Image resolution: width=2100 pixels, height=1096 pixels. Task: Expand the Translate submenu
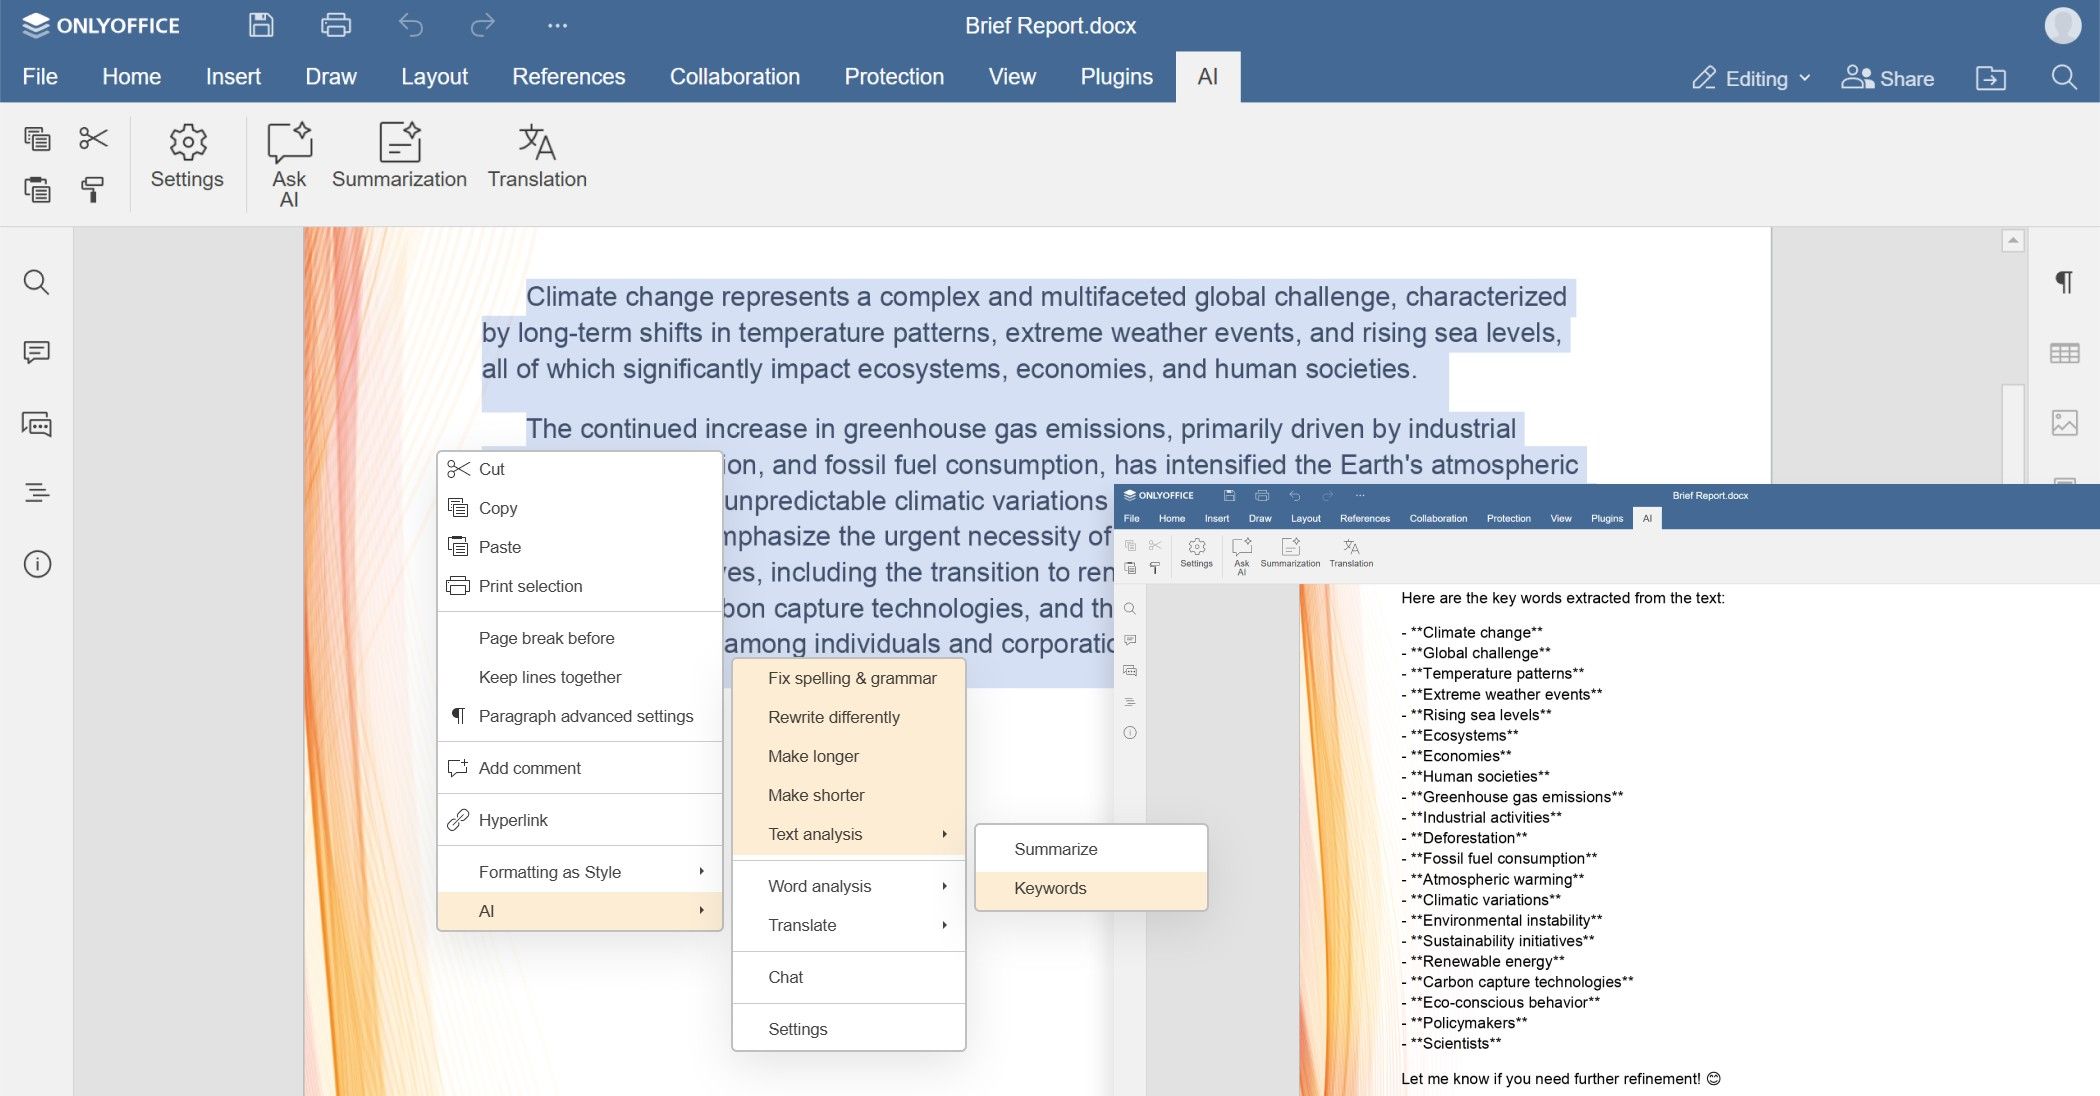pos(849,925)
